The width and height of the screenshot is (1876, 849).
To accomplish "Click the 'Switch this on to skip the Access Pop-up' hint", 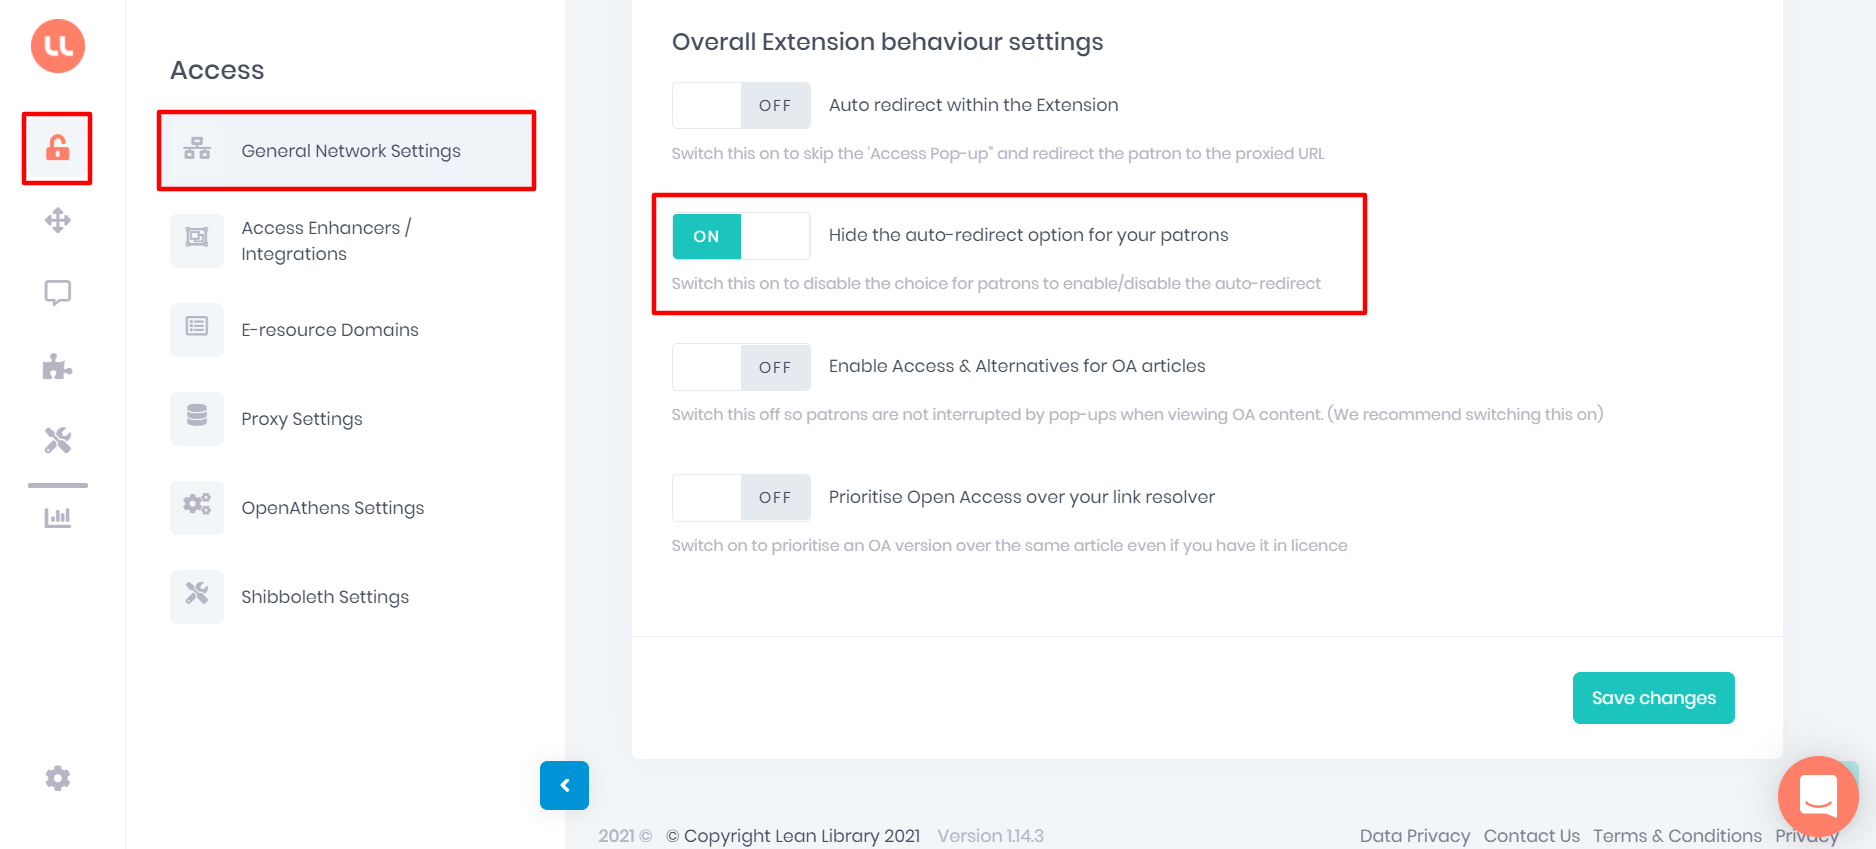I will point(998,154).
